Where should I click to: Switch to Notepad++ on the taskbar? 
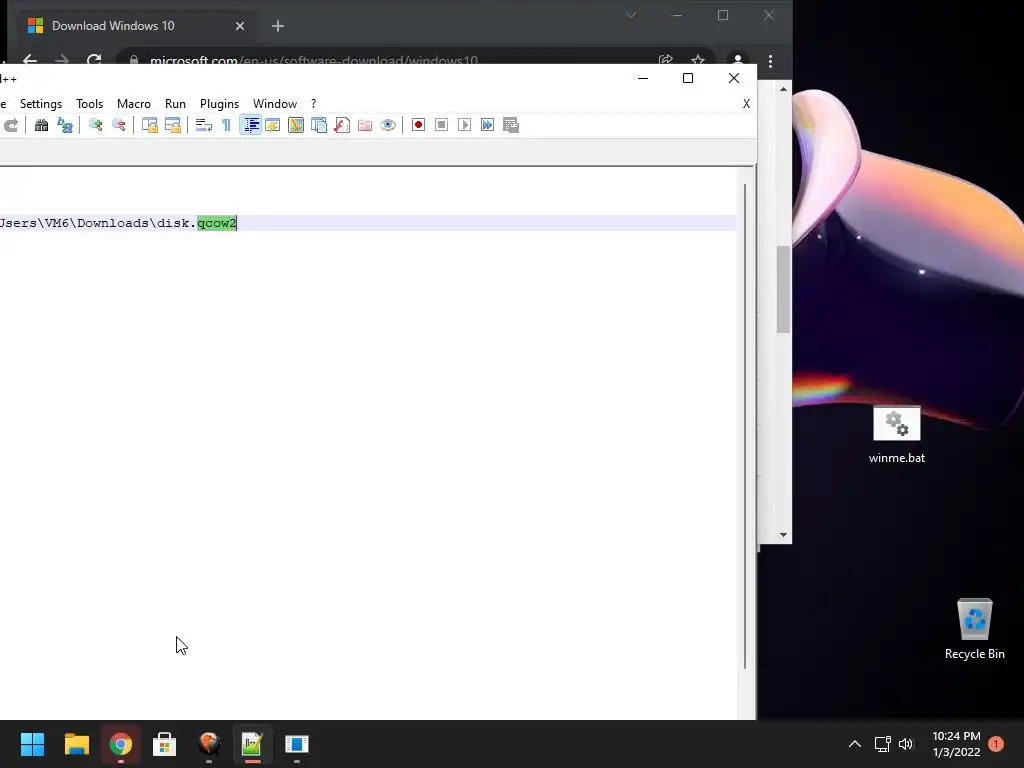point(252,744)
